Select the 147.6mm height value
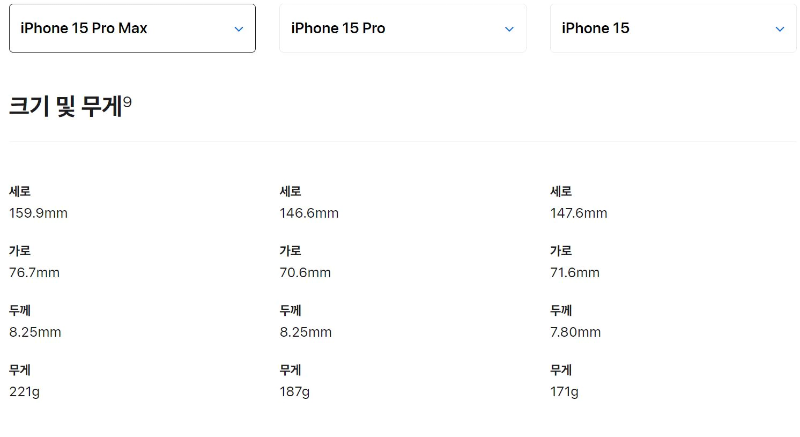This screenshot has height=437, width=800. [579, 213]
